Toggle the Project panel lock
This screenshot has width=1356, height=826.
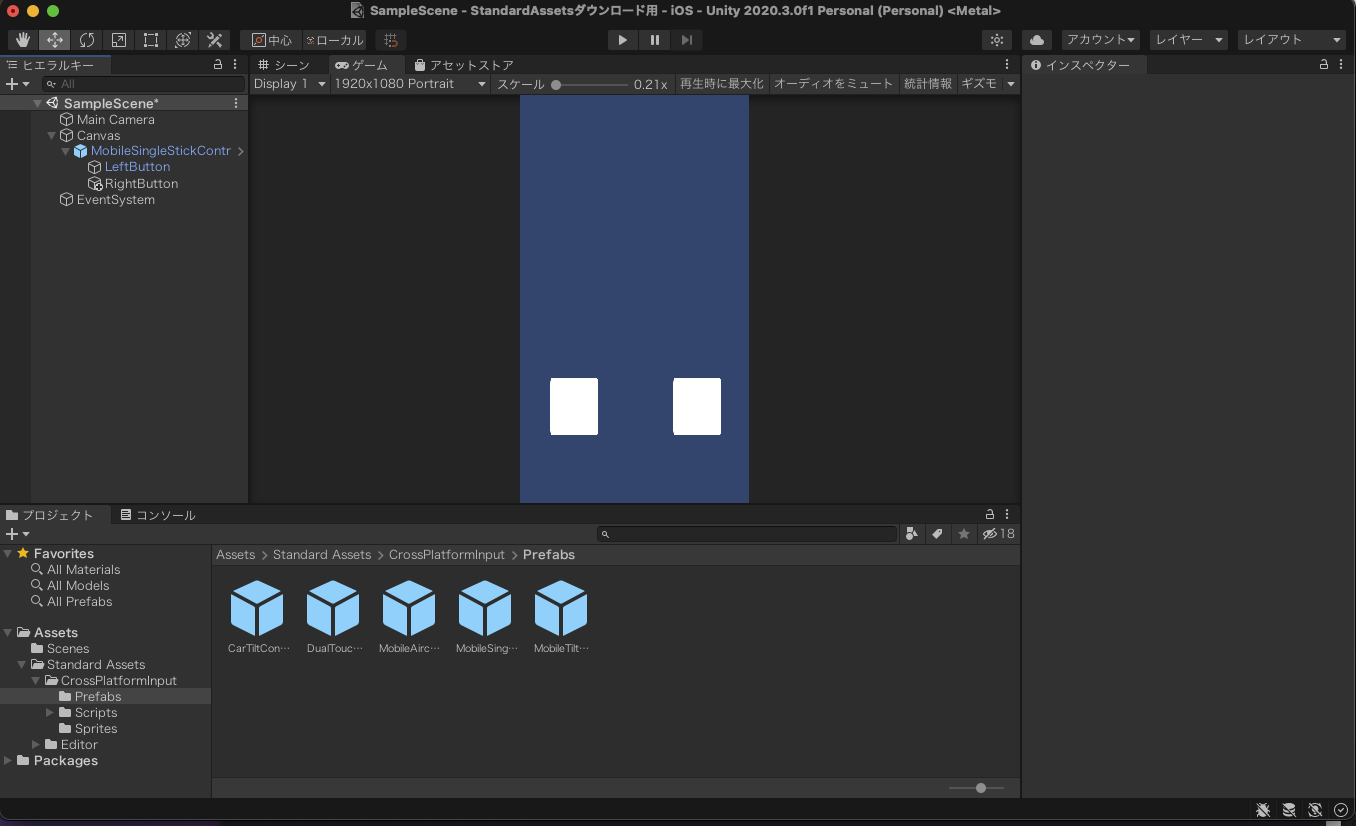[x=990, y=515]
